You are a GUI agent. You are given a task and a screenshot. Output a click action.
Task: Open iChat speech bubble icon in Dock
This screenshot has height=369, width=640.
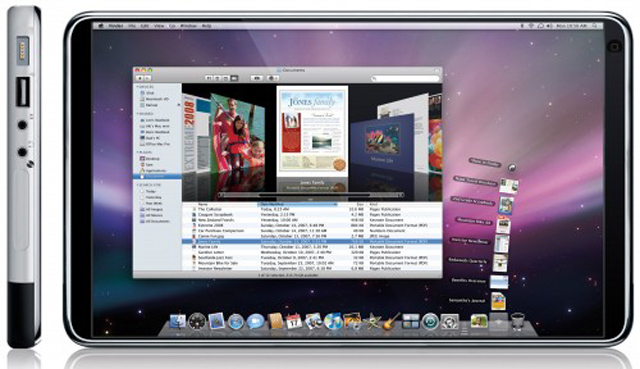point(256,322)
